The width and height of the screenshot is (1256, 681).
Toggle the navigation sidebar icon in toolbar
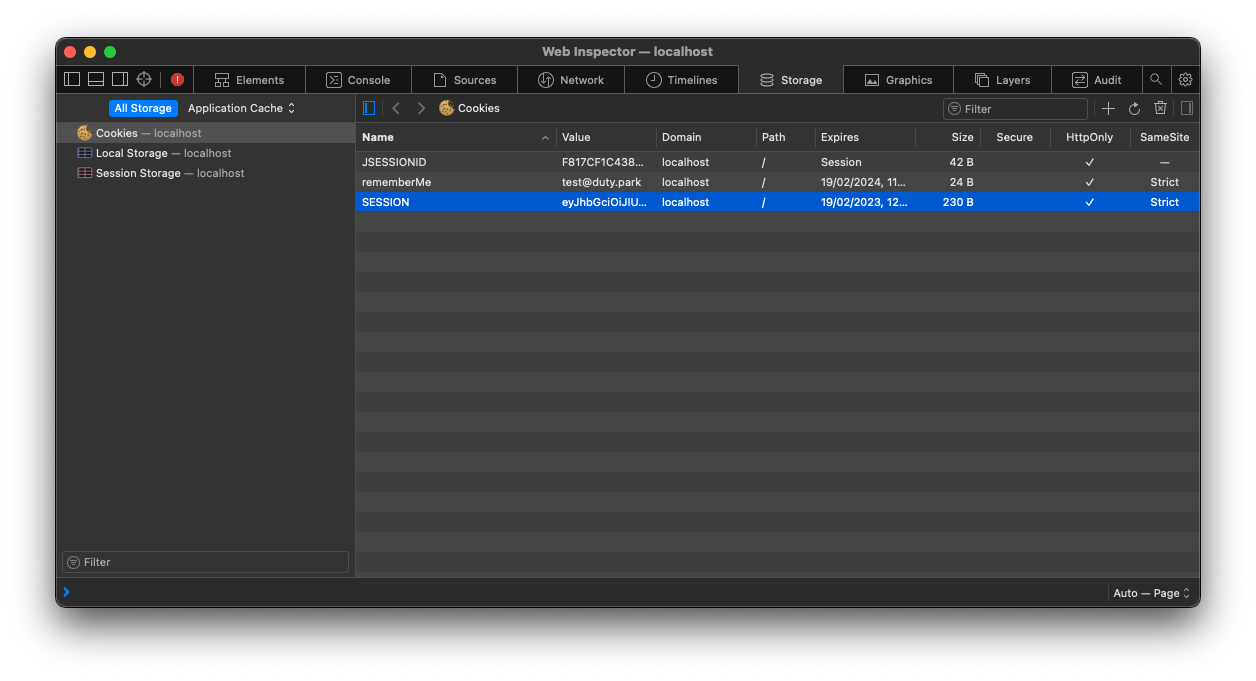point(72,79)
